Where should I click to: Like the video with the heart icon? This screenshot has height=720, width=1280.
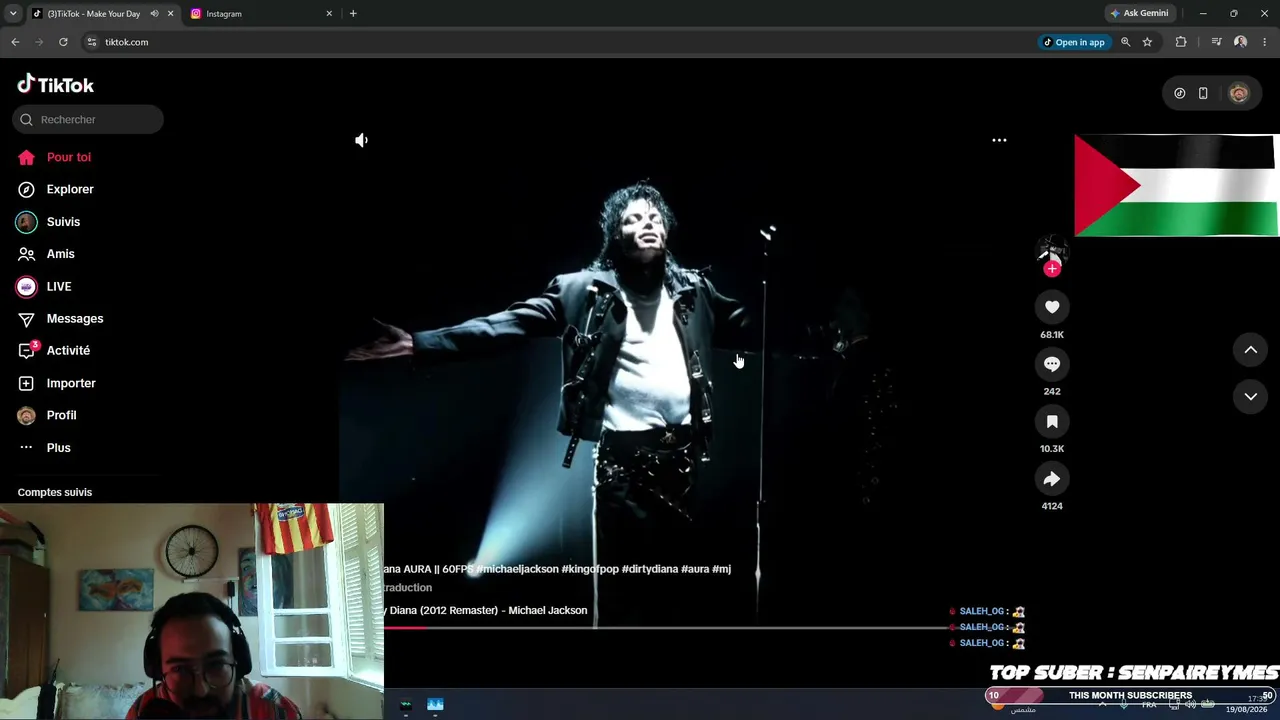[x=1052, y=307]
